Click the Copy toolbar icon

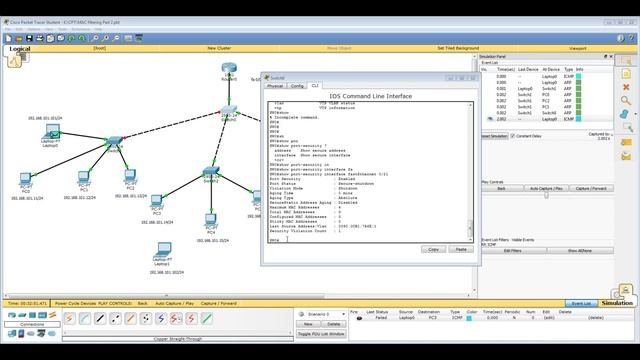[x=50, y=38]
